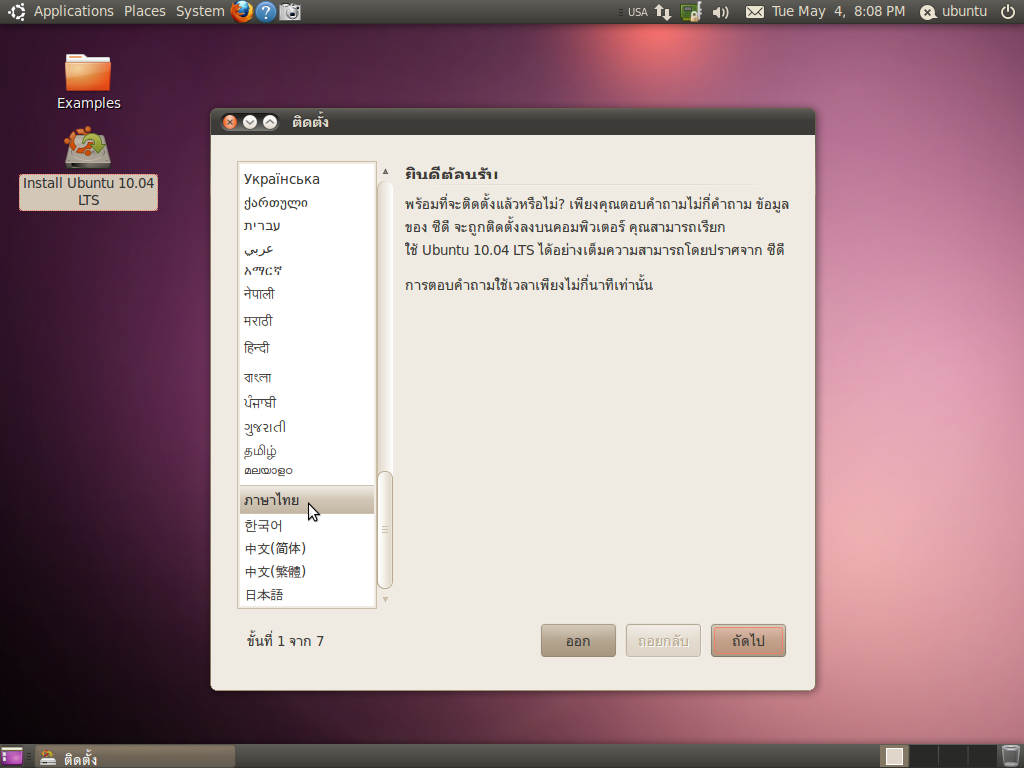The width and height of the screenshot is (1024, 768).
Task: Open the Firefox browser launcher icon
Action: tap(242, 12)
